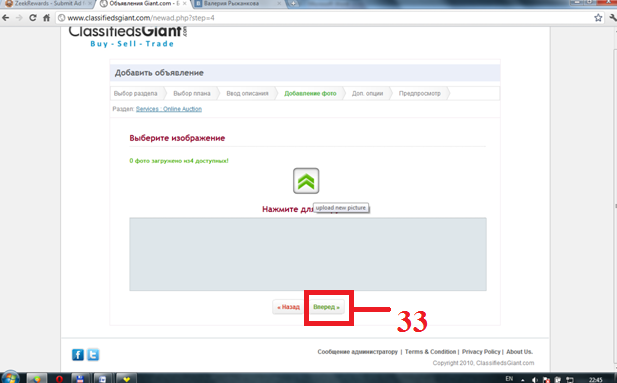
Task: Click the 22:45 clock in the taskbar
Action: click(x=595, y=380)
